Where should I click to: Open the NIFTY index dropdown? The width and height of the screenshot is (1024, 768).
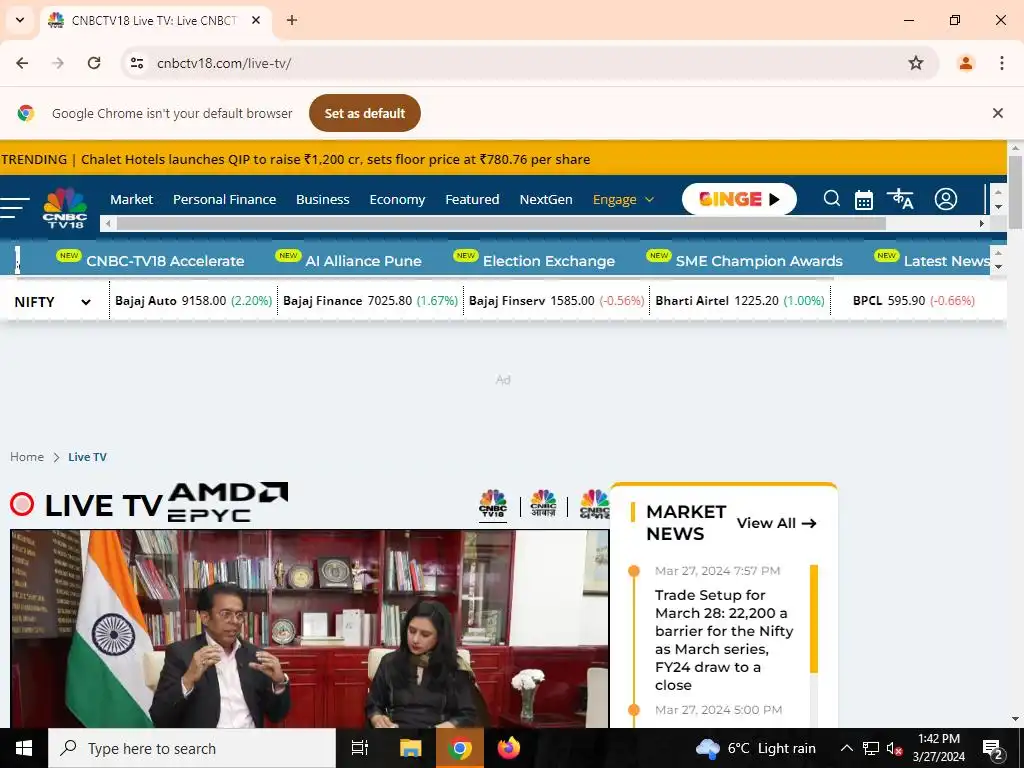[52, 302]
